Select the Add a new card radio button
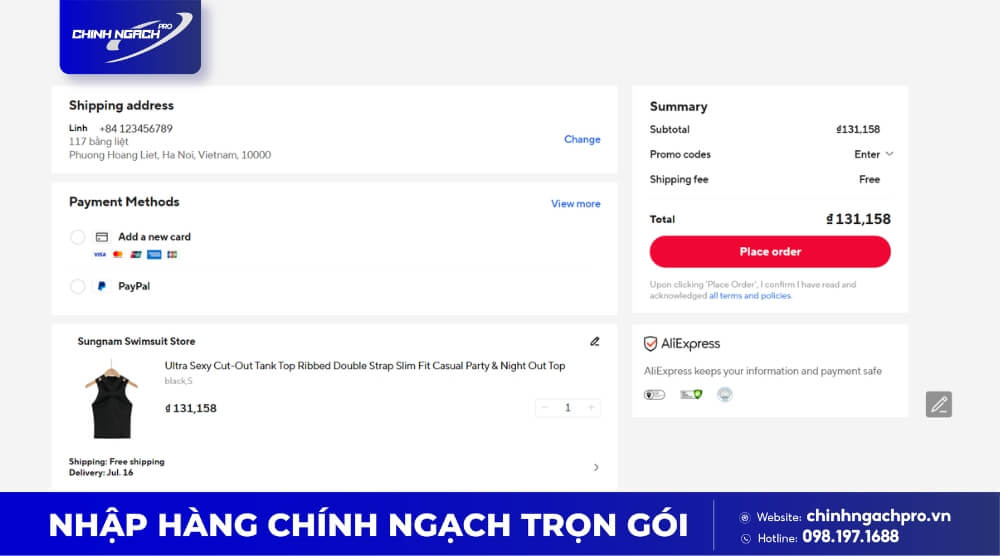The width and height of the screenshot is (1000, 556). pyautogui.click(x=78, y=237)
